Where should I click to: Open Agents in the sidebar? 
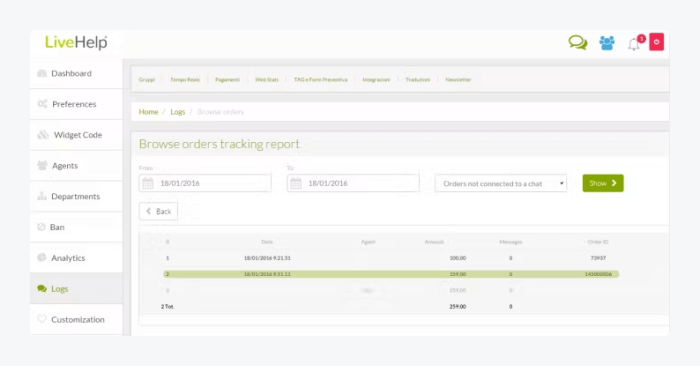[x=76, y=166]
